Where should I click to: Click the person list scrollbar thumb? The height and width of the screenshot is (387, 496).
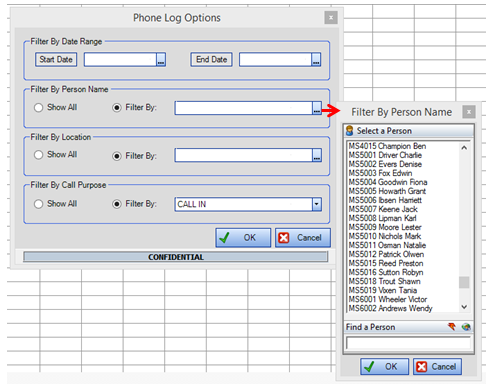[464, 282]
